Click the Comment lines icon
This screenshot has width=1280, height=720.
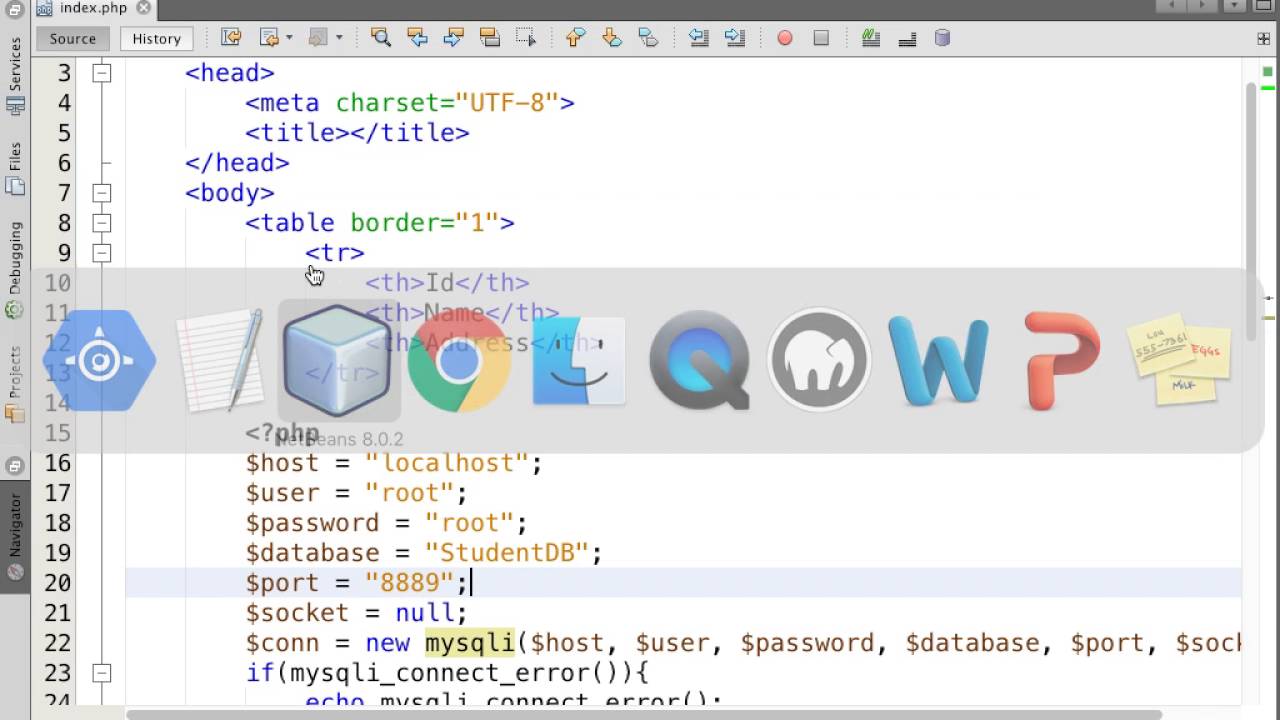tap(871, 38)
